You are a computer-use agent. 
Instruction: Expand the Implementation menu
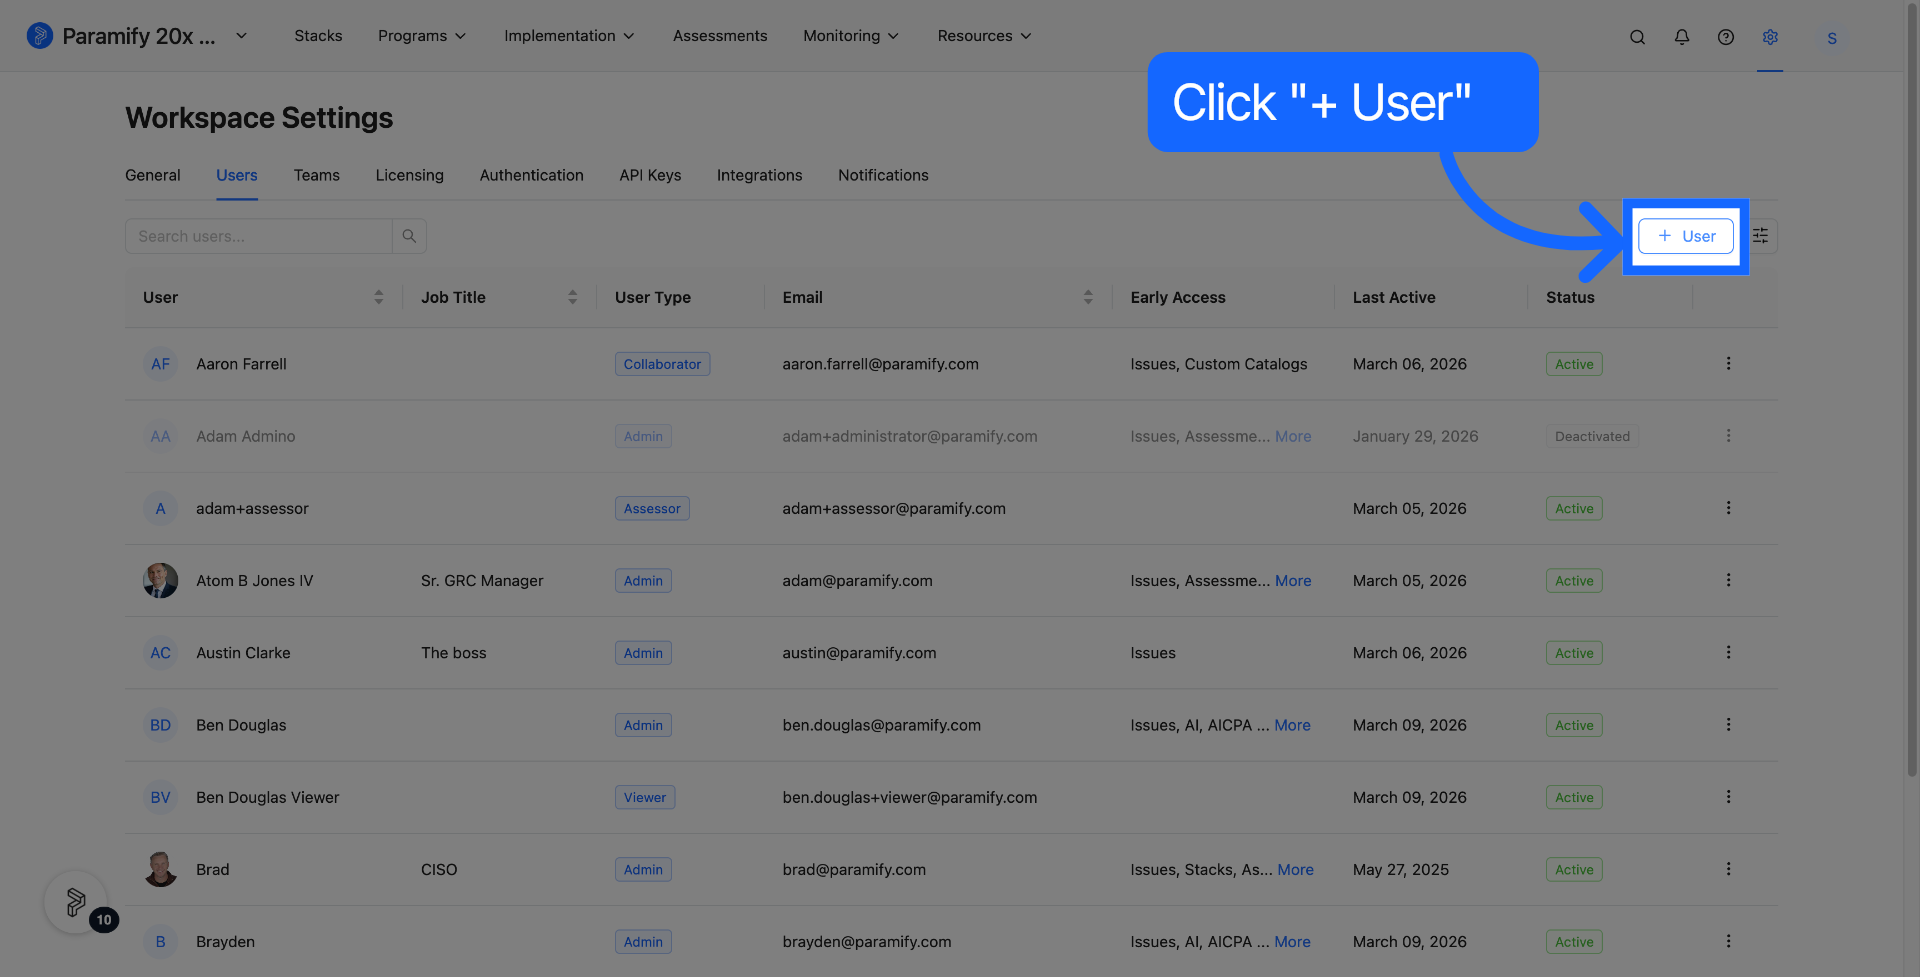(x=569, y=36)
